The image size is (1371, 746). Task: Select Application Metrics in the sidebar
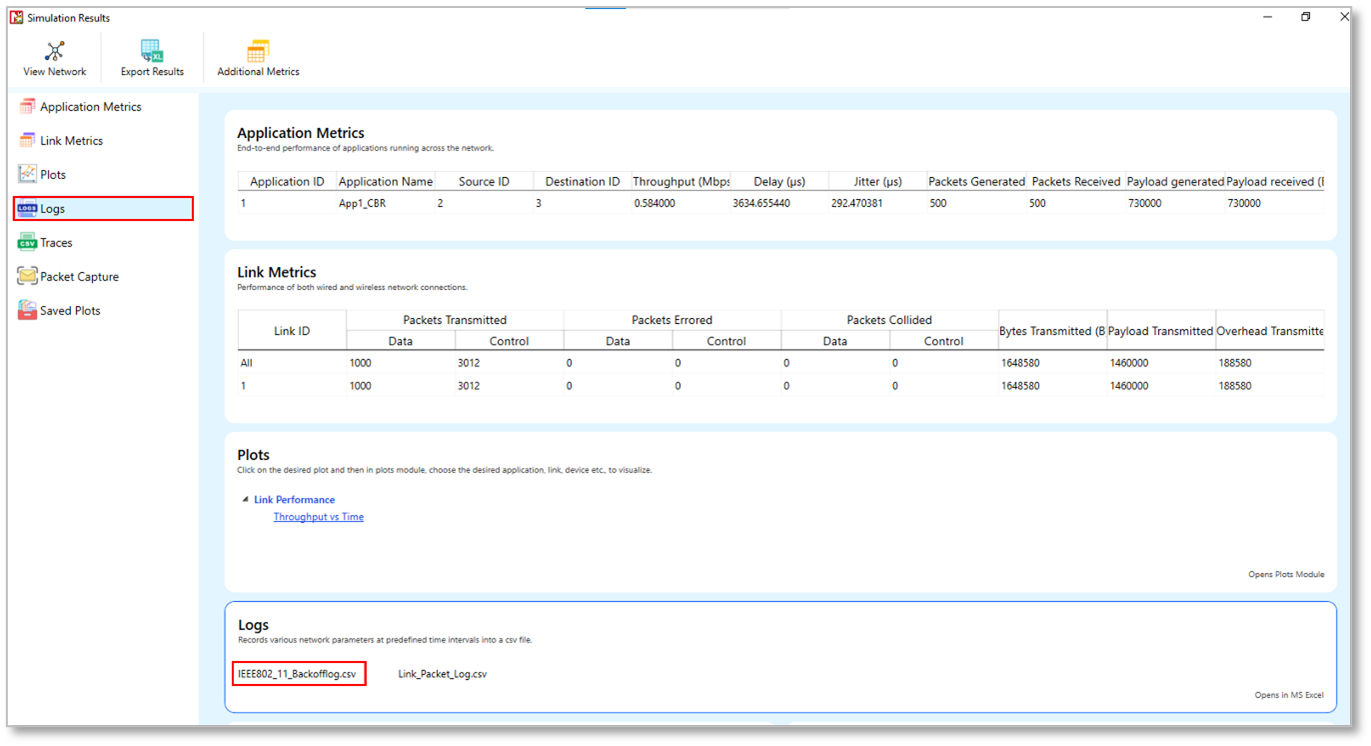click(90, 107)
